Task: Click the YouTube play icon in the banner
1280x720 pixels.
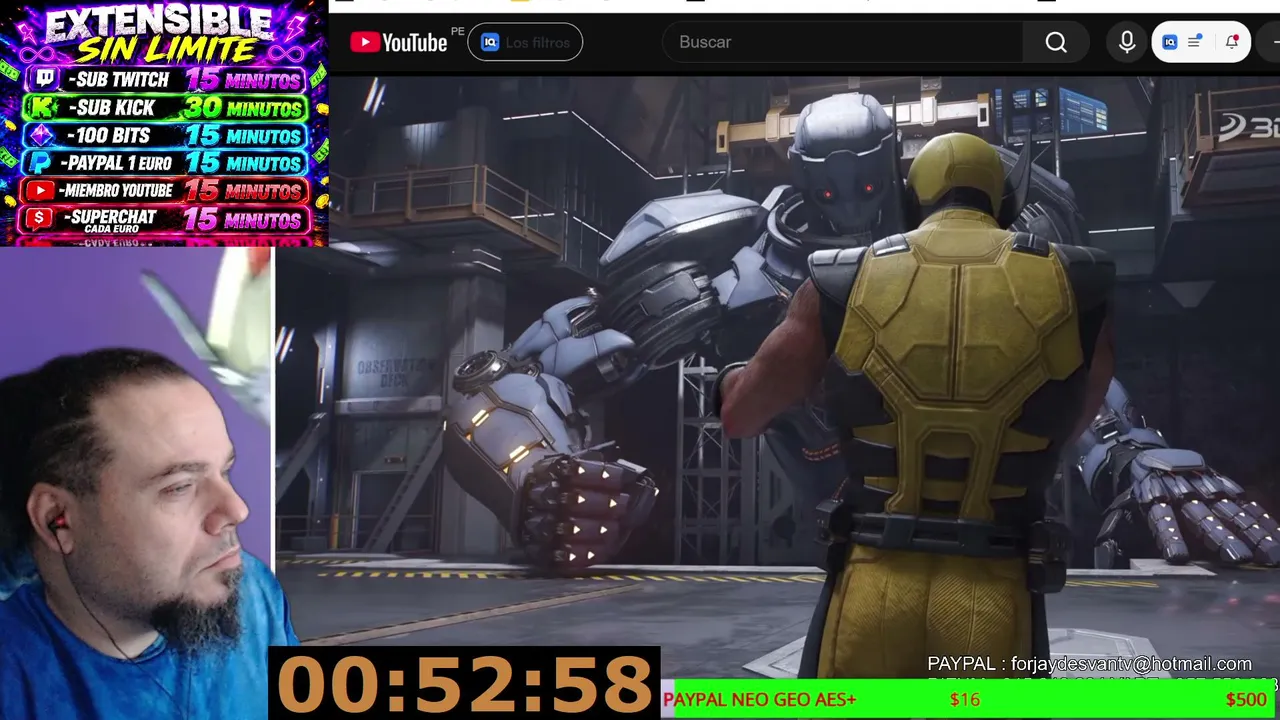Action: [41, 190]
